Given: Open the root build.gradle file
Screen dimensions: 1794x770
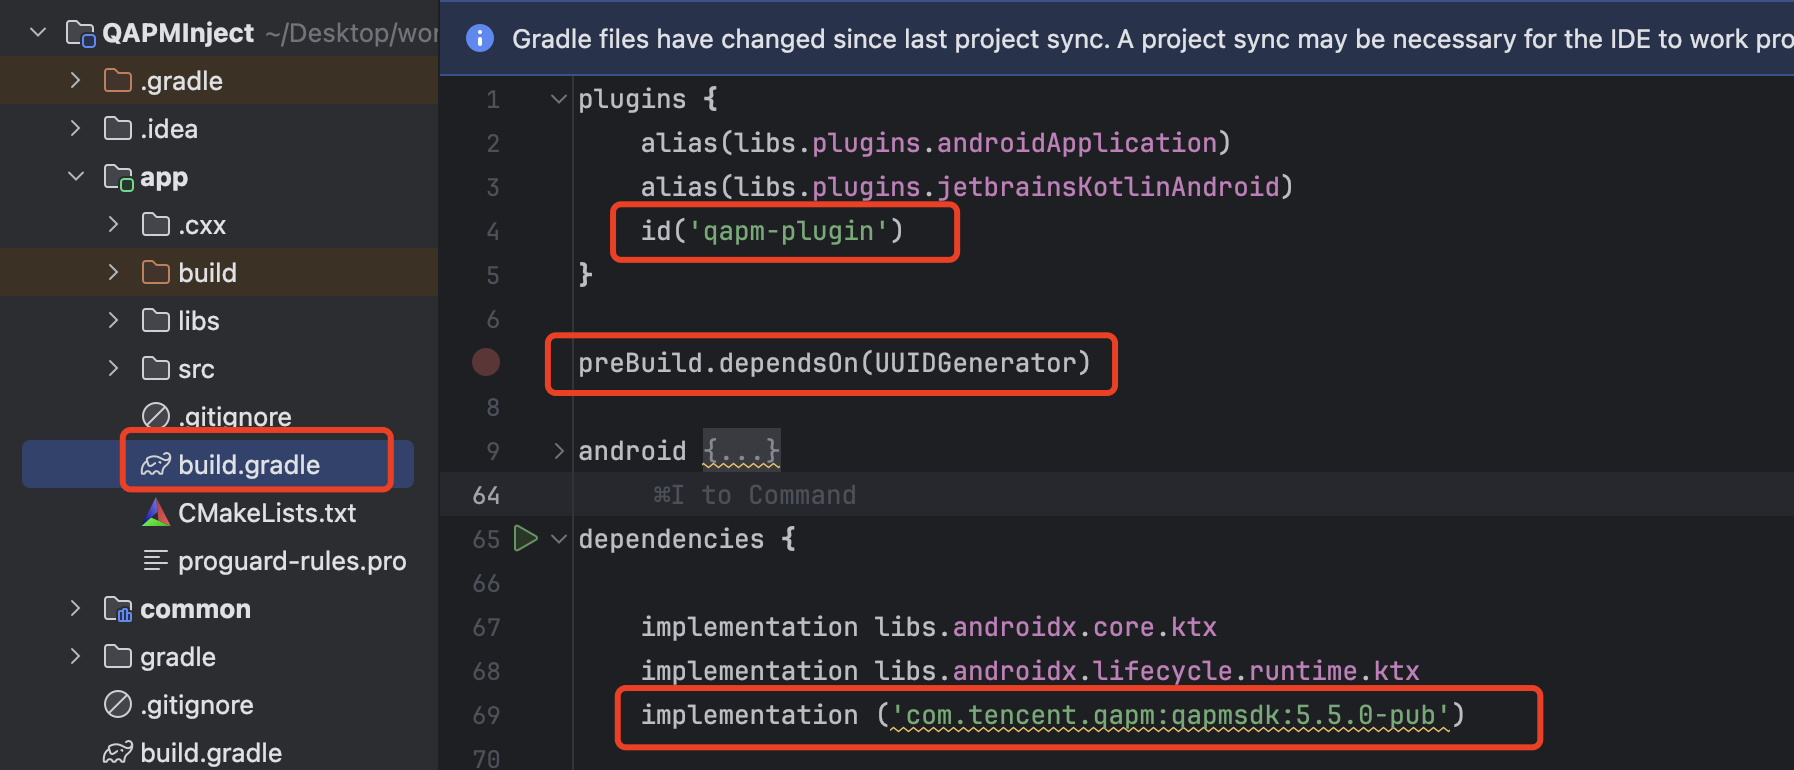Looking at the screenshot, I should [211, 752].
